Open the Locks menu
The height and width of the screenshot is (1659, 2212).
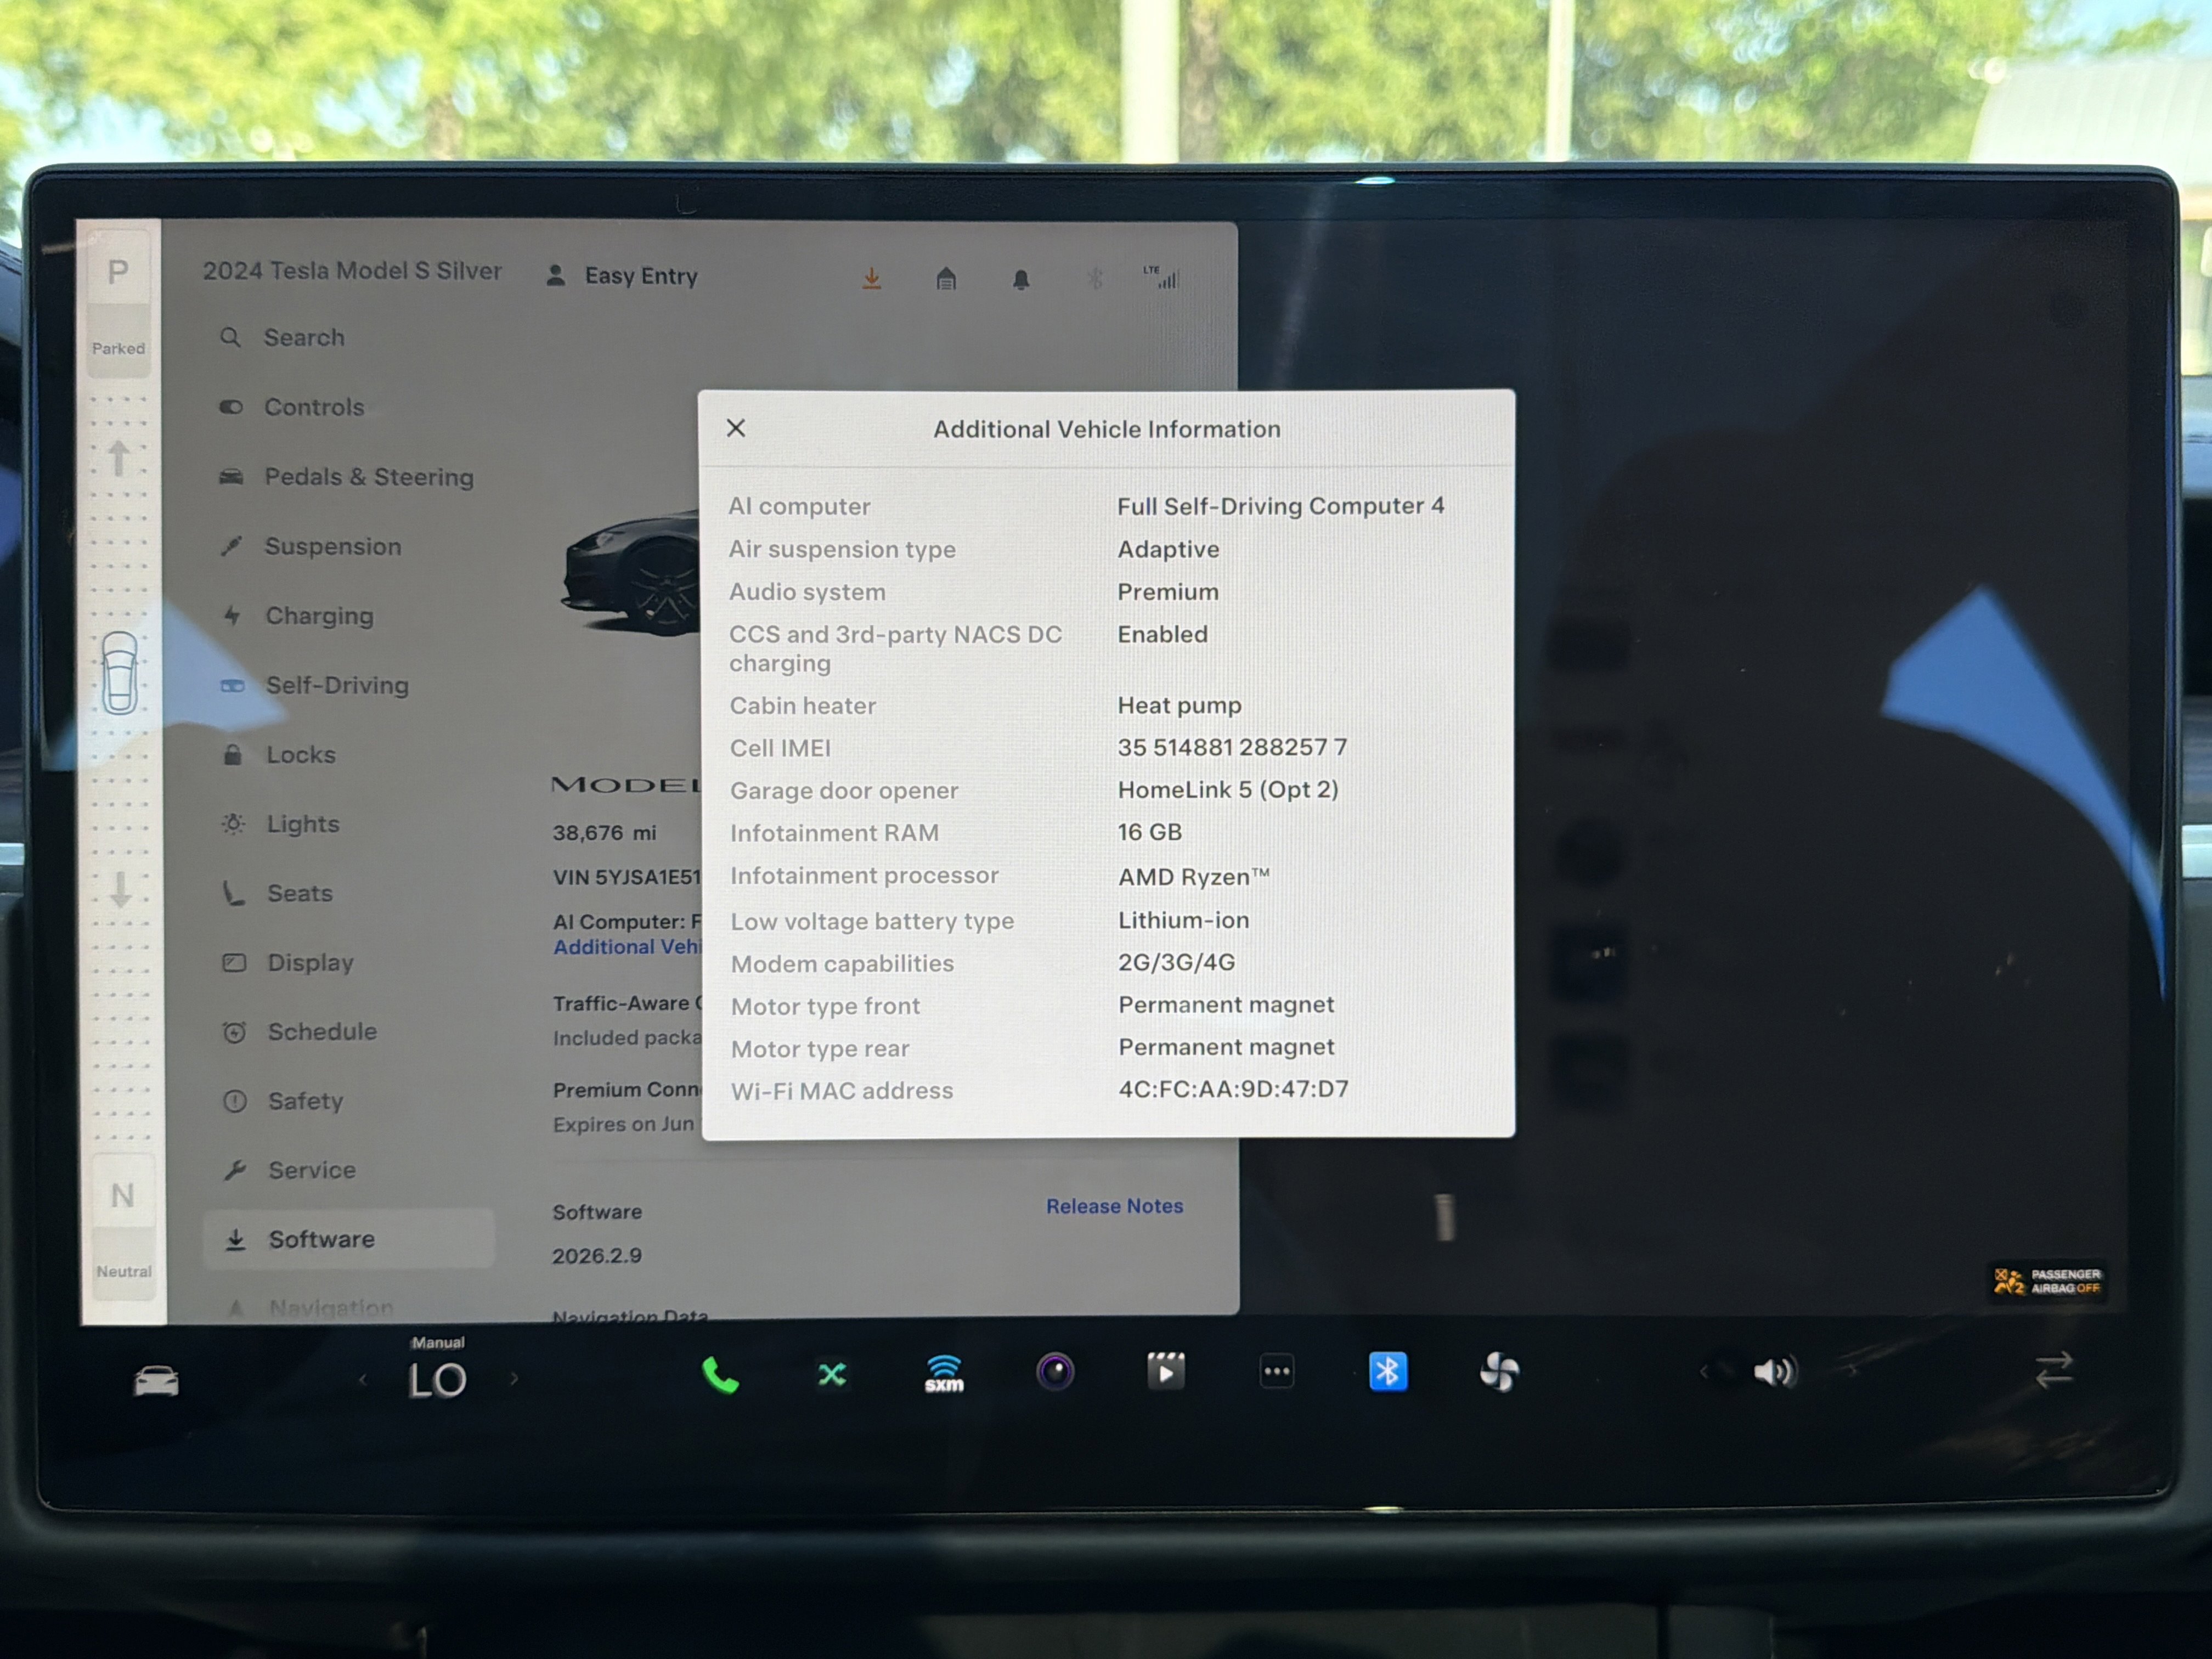[279, 754]
